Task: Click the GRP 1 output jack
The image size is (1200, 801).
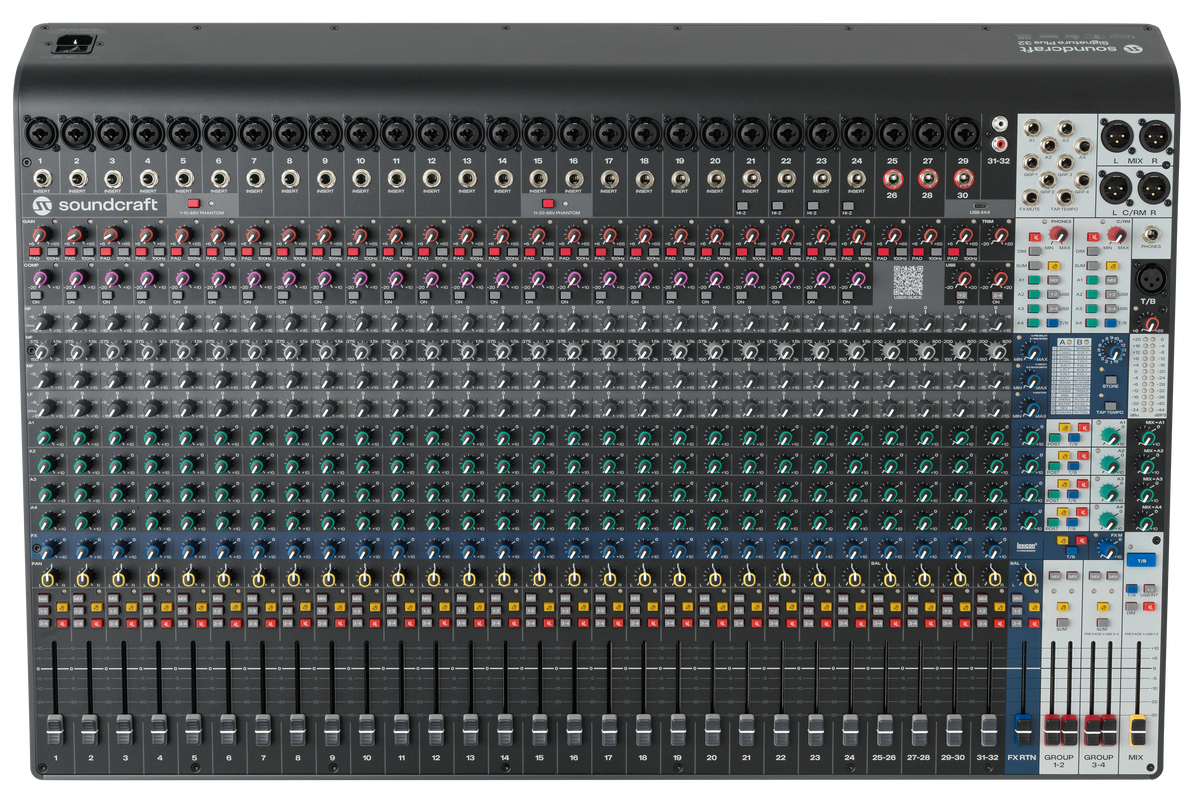Action: point(1031,163)
